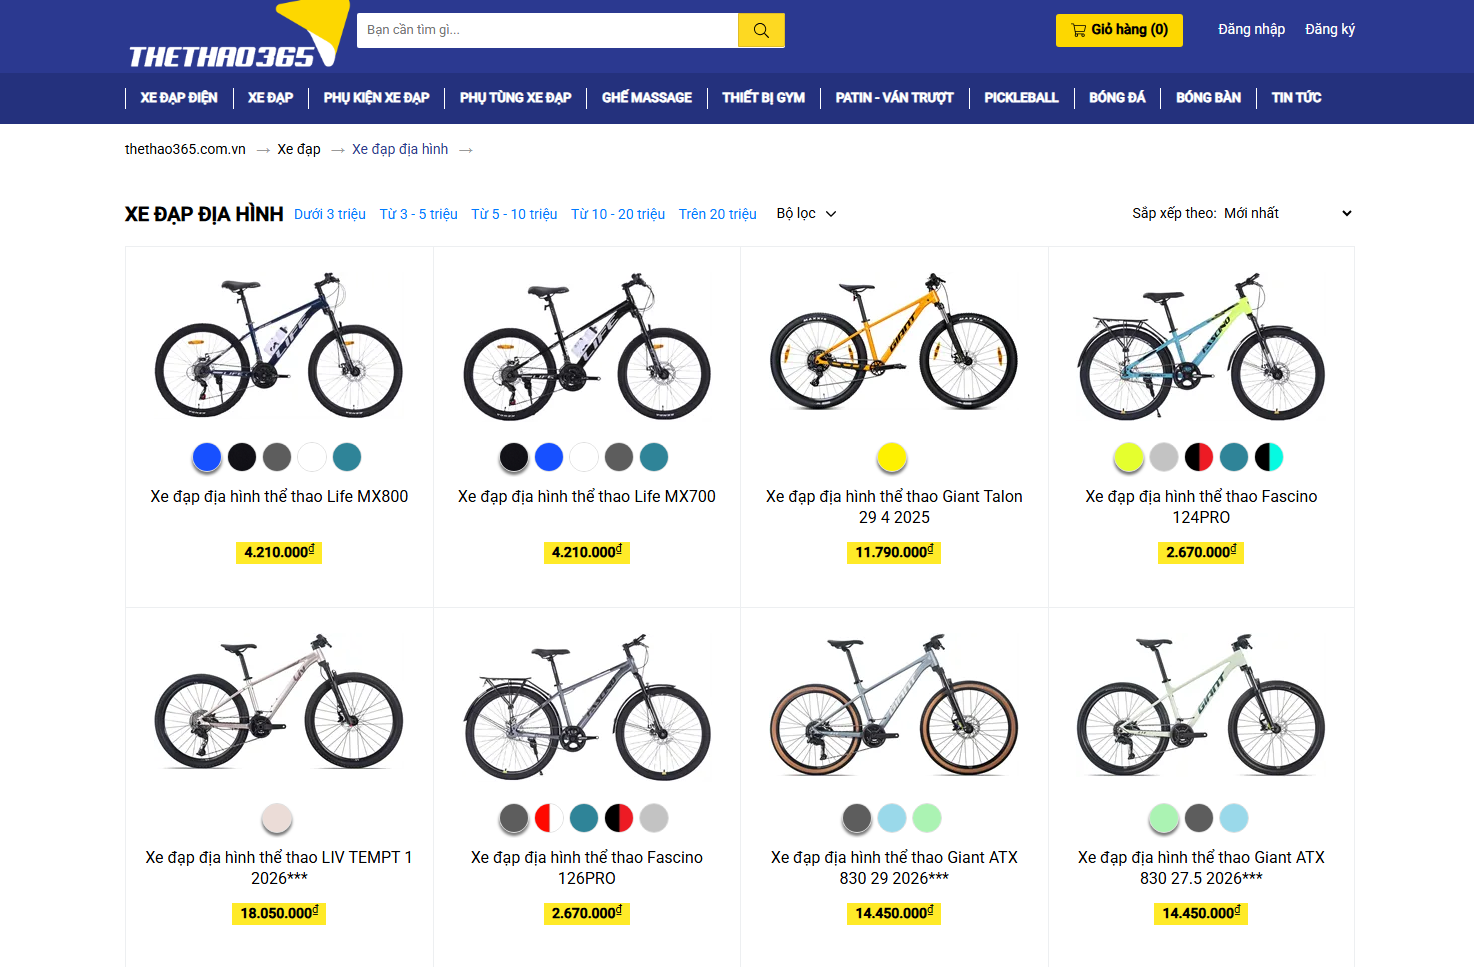This screenshot has width=1474, height=967.
Task: Expand the Bộ lọc filter dropdown
Action: 806,213
